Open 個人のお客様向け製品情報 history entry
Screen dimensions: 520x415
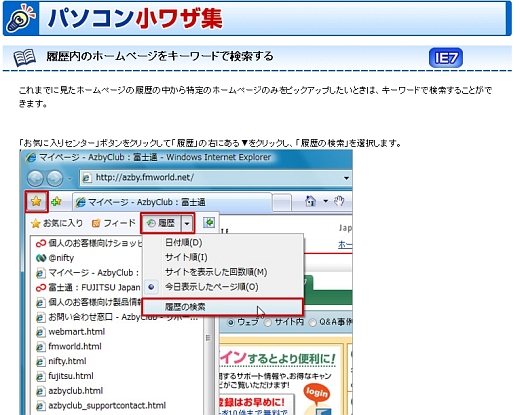89,302
